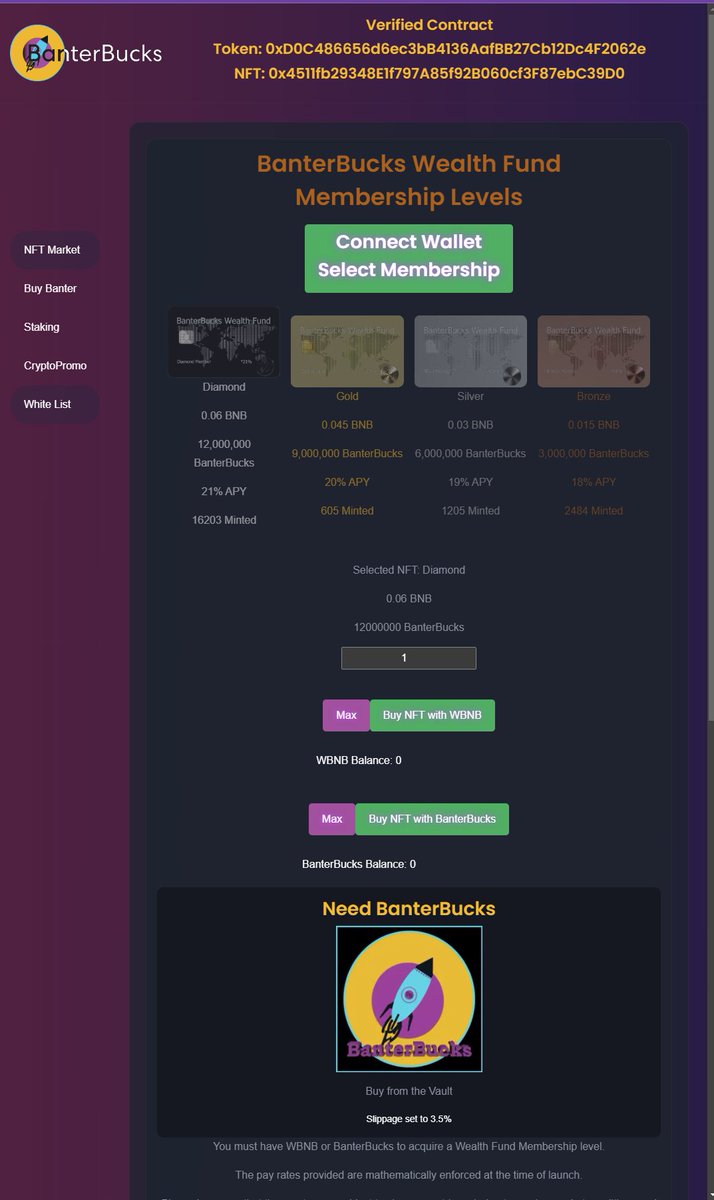Screen dimensions: 714x1200
Task: Click the 3,000,000 BanterBucks text
Action: pos(594,454)
